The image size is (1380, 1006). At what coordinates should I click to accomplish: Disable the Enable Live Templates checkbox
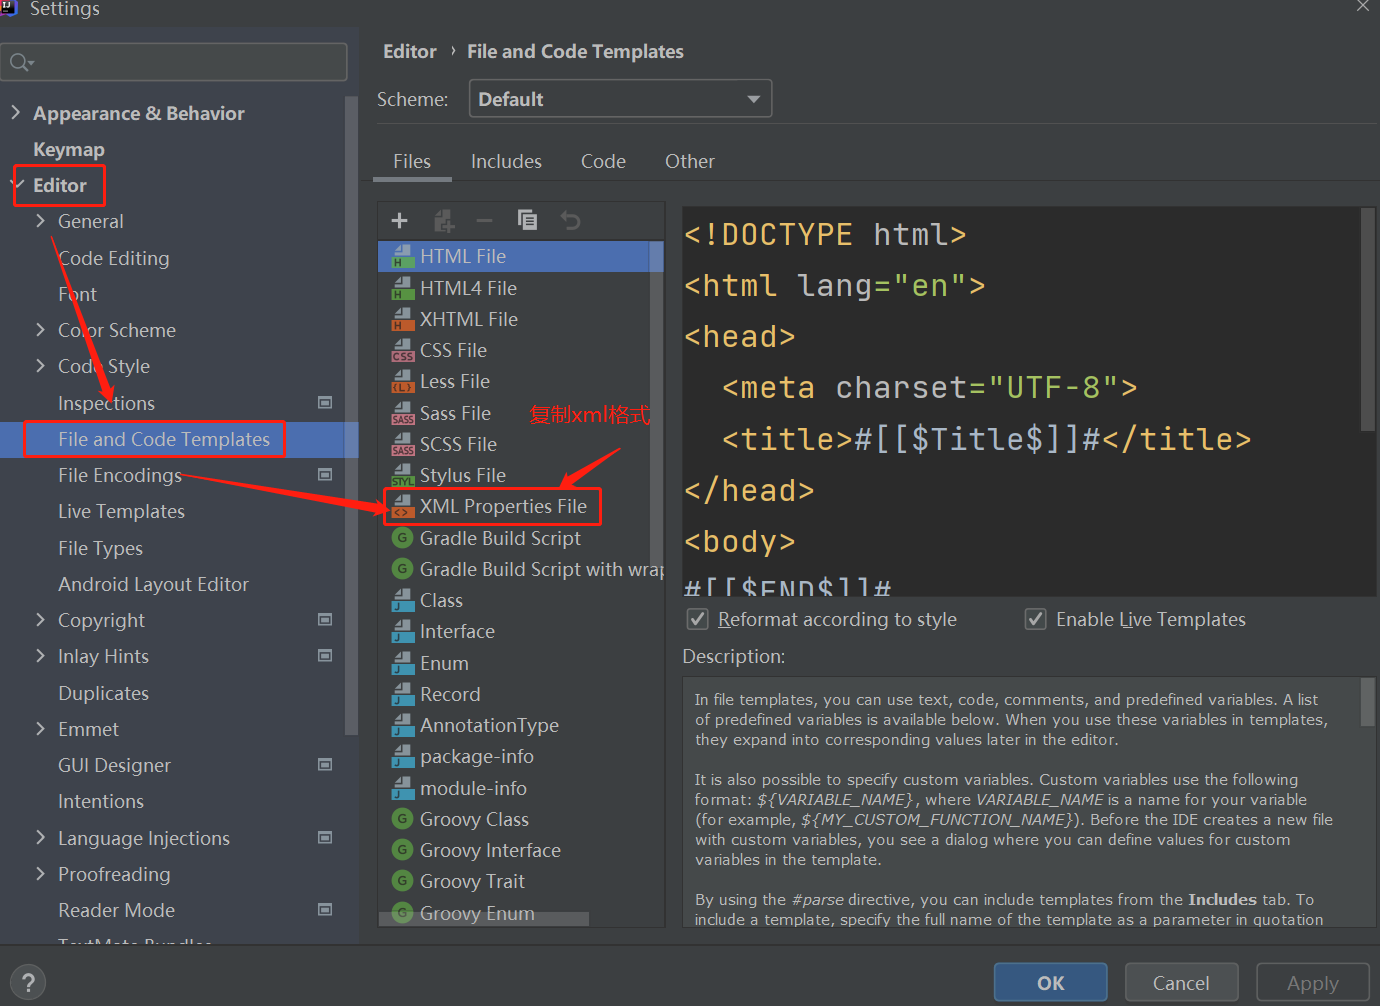(1035, 619)
